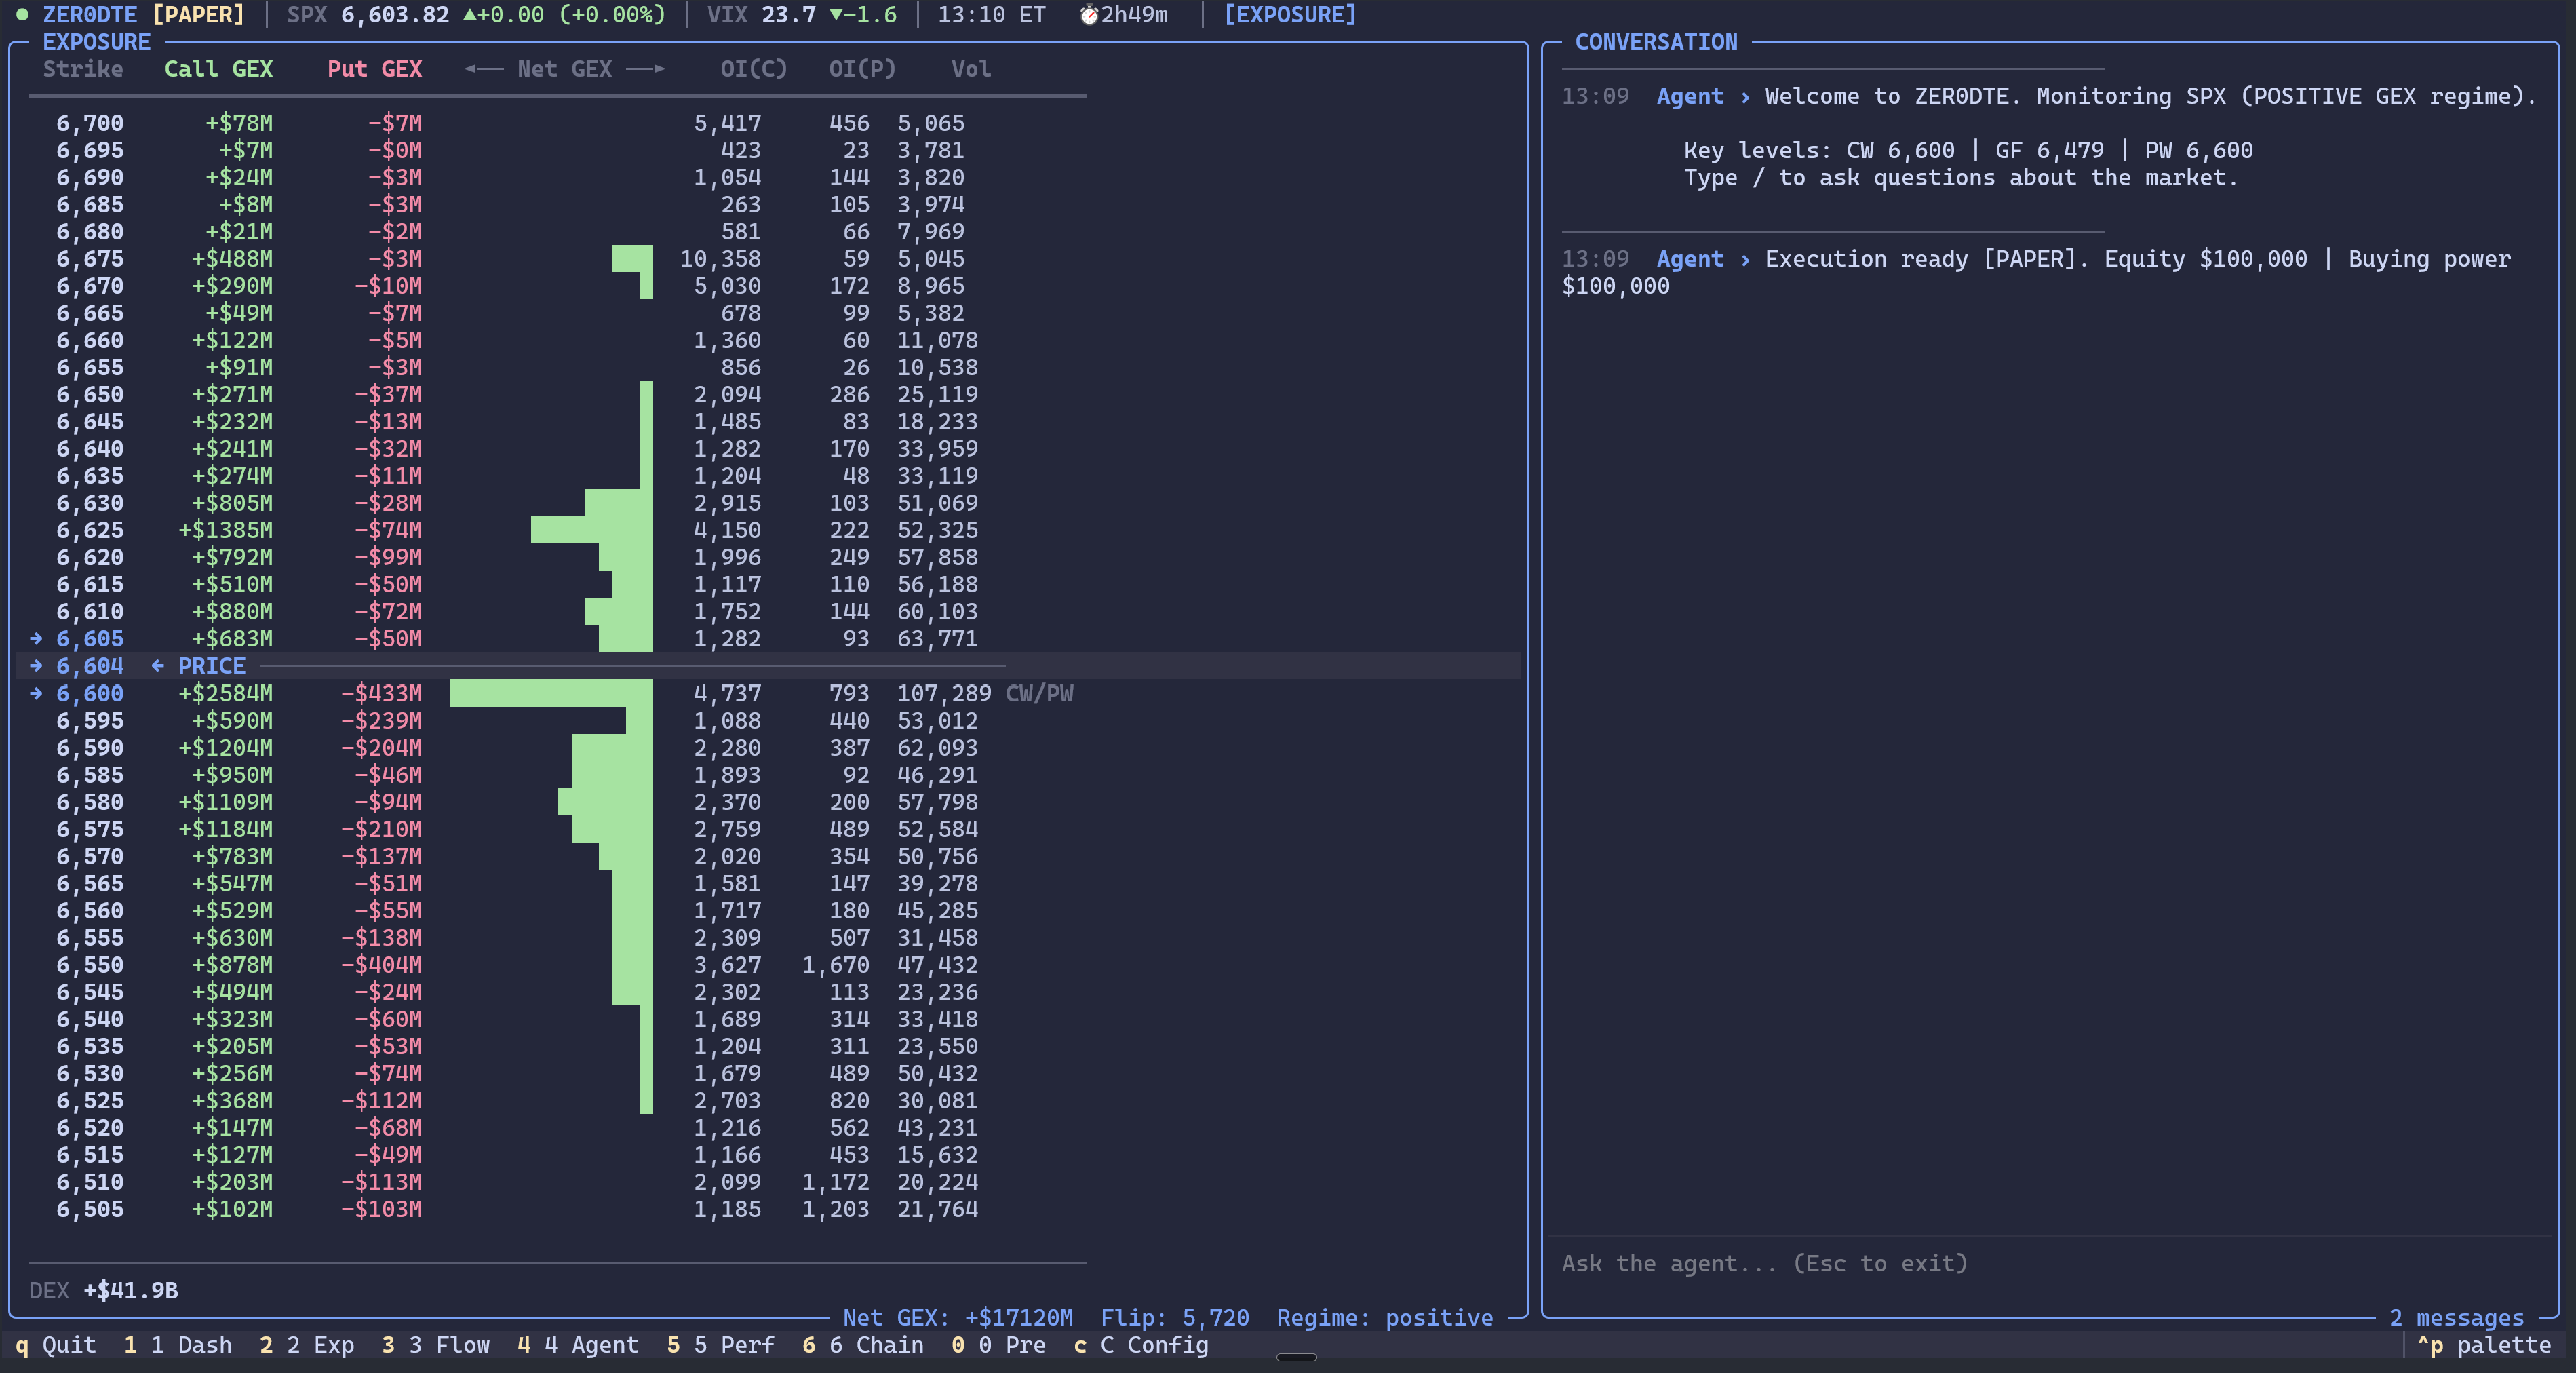
Task: Click the OI(P) column header
Action: [862, 69]
